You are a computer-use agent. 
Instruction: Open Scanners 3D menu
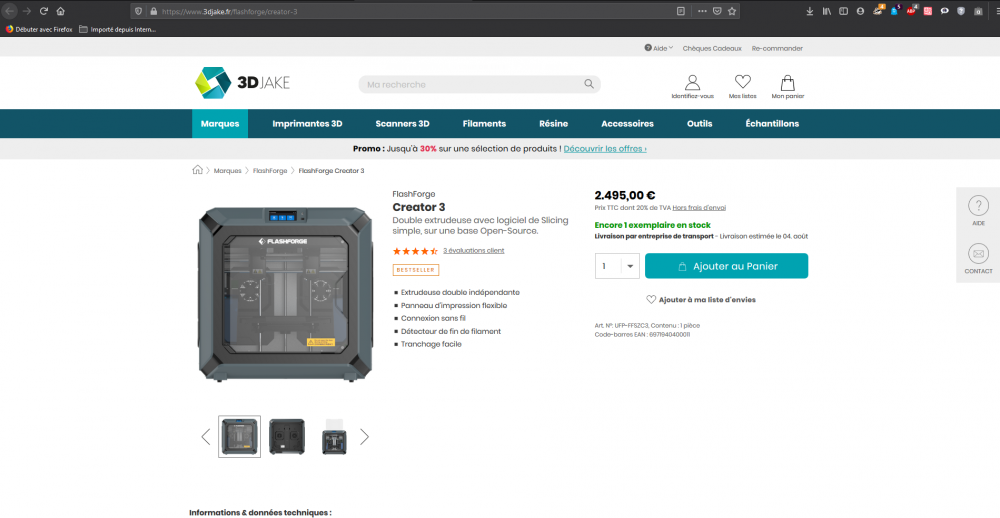coord(402,124)
